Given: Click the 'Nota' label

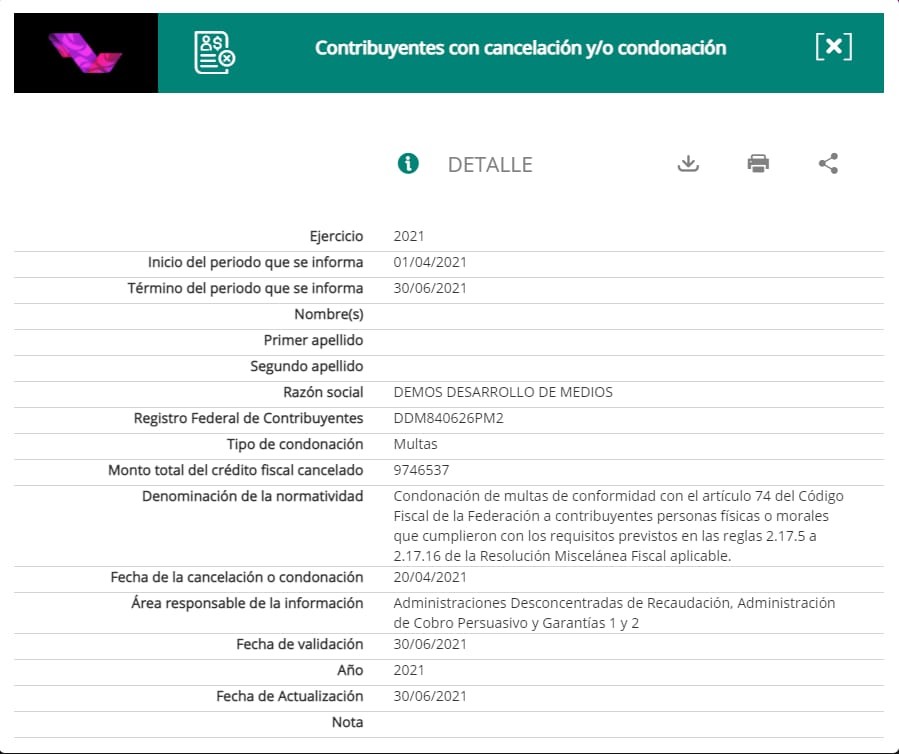Looking at the screenshot, I should coord(347,722).
